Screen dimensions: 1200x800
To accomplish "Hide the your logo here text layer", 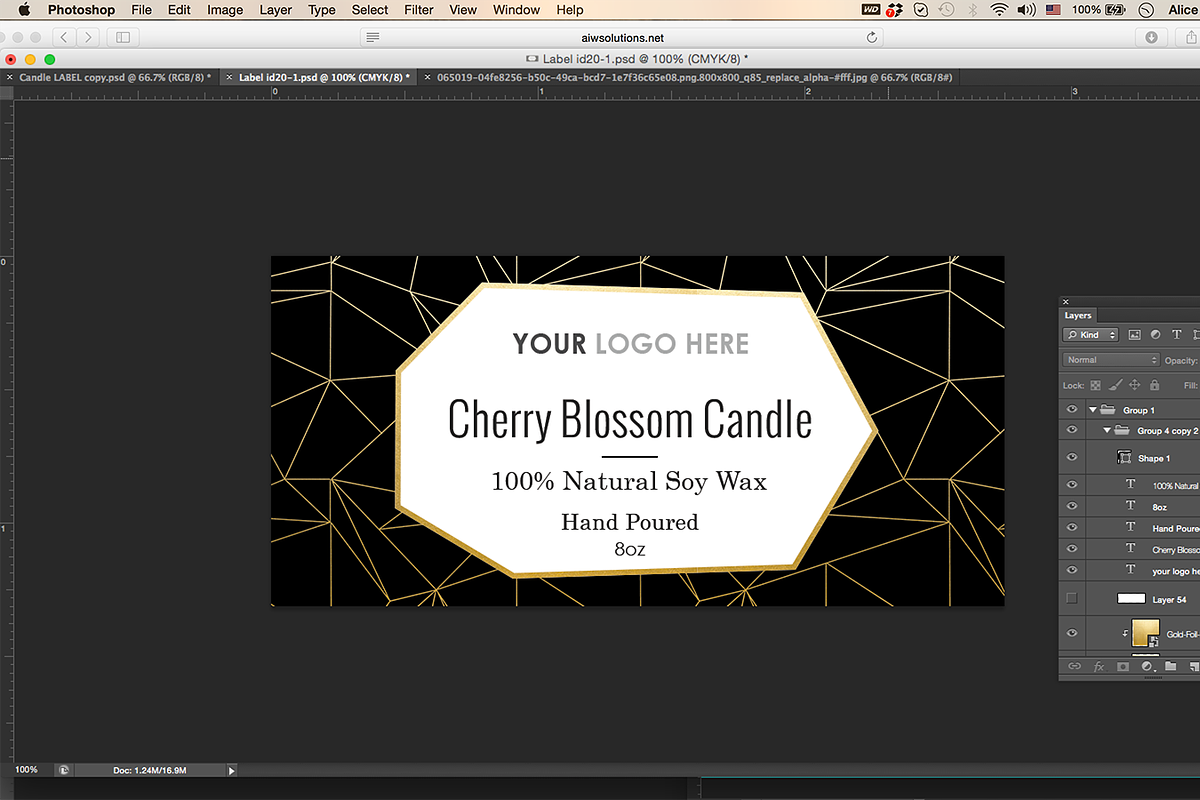I will 1072,570.
